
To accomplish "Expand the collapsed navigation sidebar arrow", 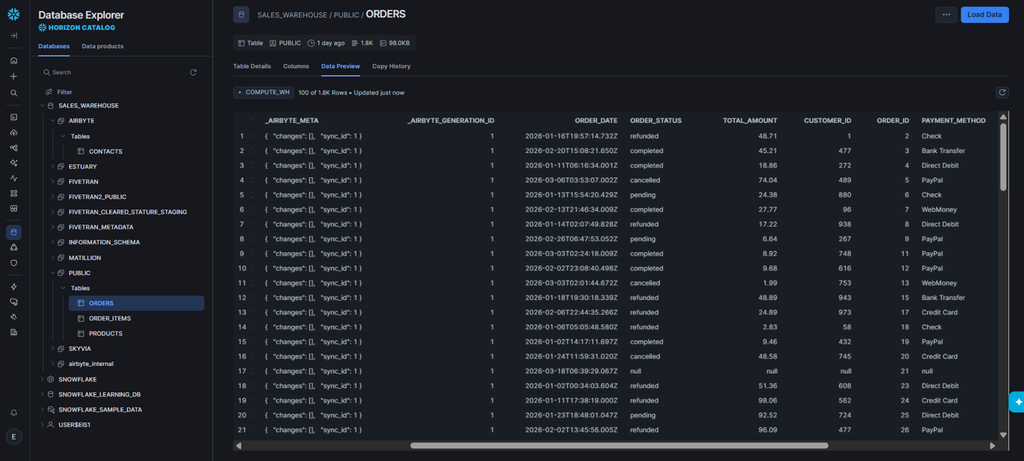I will point(14,35).
